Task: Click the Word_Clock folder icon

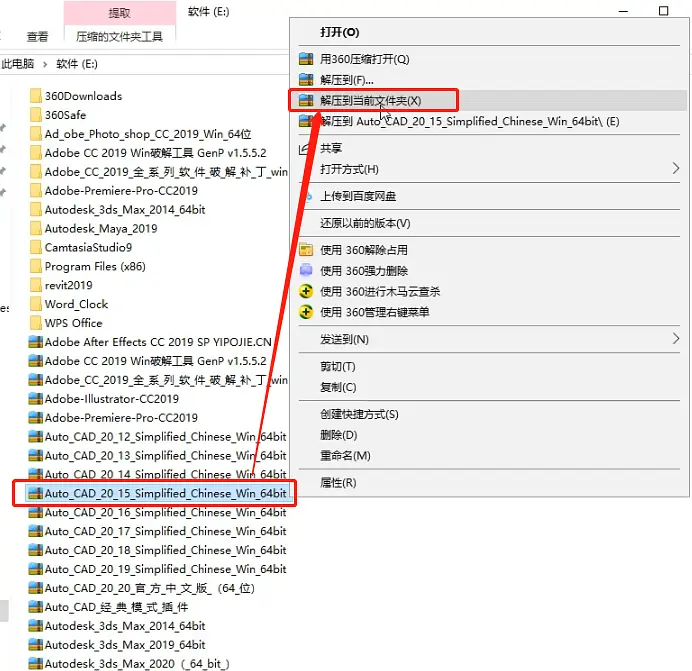Action: pos(36,304)
